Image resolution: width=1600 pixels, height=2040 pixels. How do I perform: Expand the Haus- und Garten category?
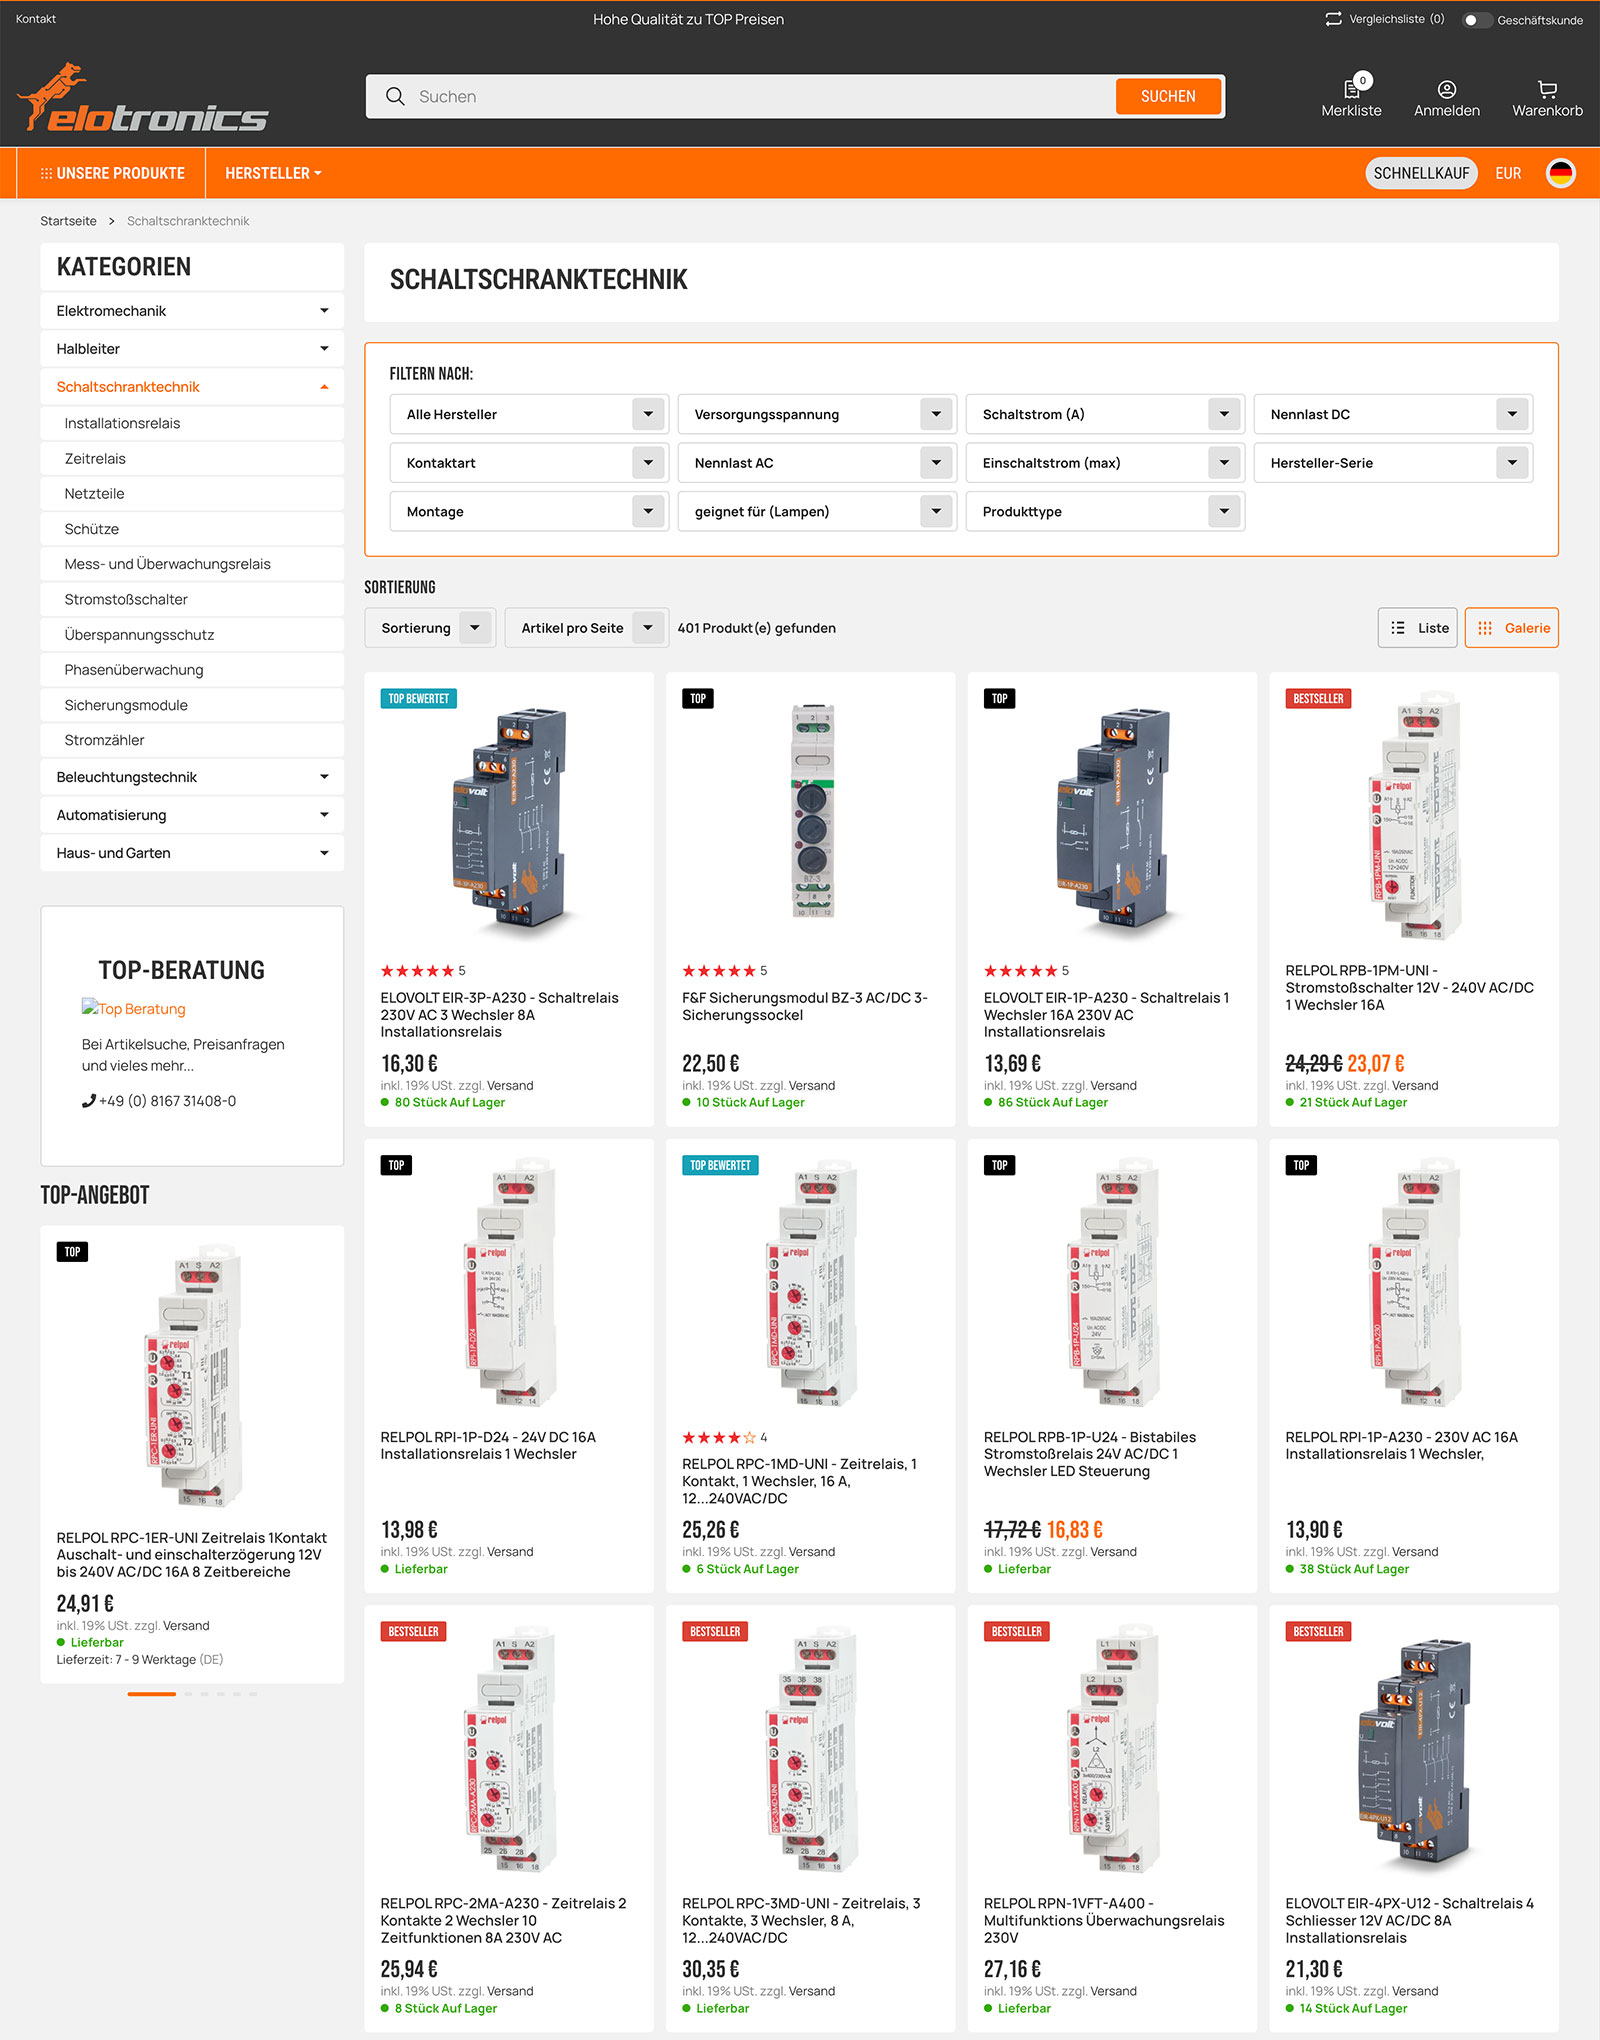[192, 853]
